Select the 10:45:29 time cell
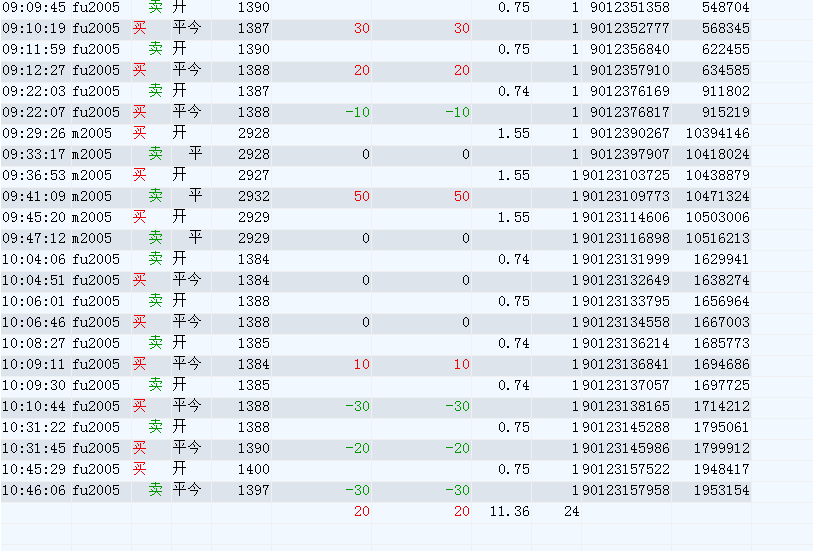 [35, 469]
